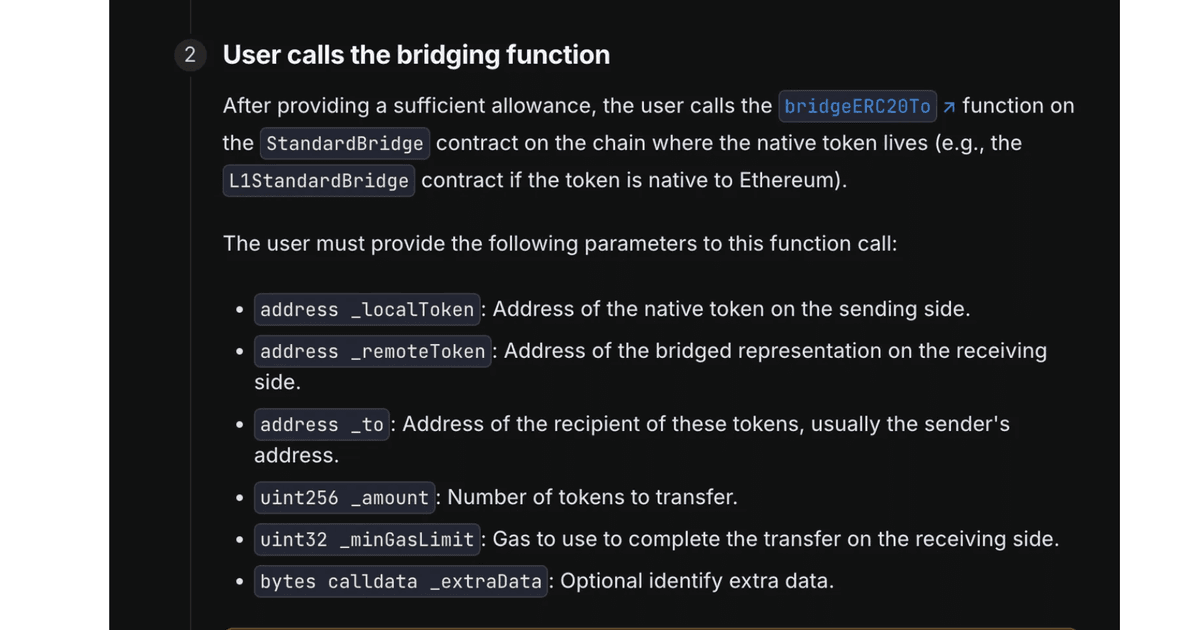
Task: Click the bullet point beside _extraData
Action: point(239,582)
